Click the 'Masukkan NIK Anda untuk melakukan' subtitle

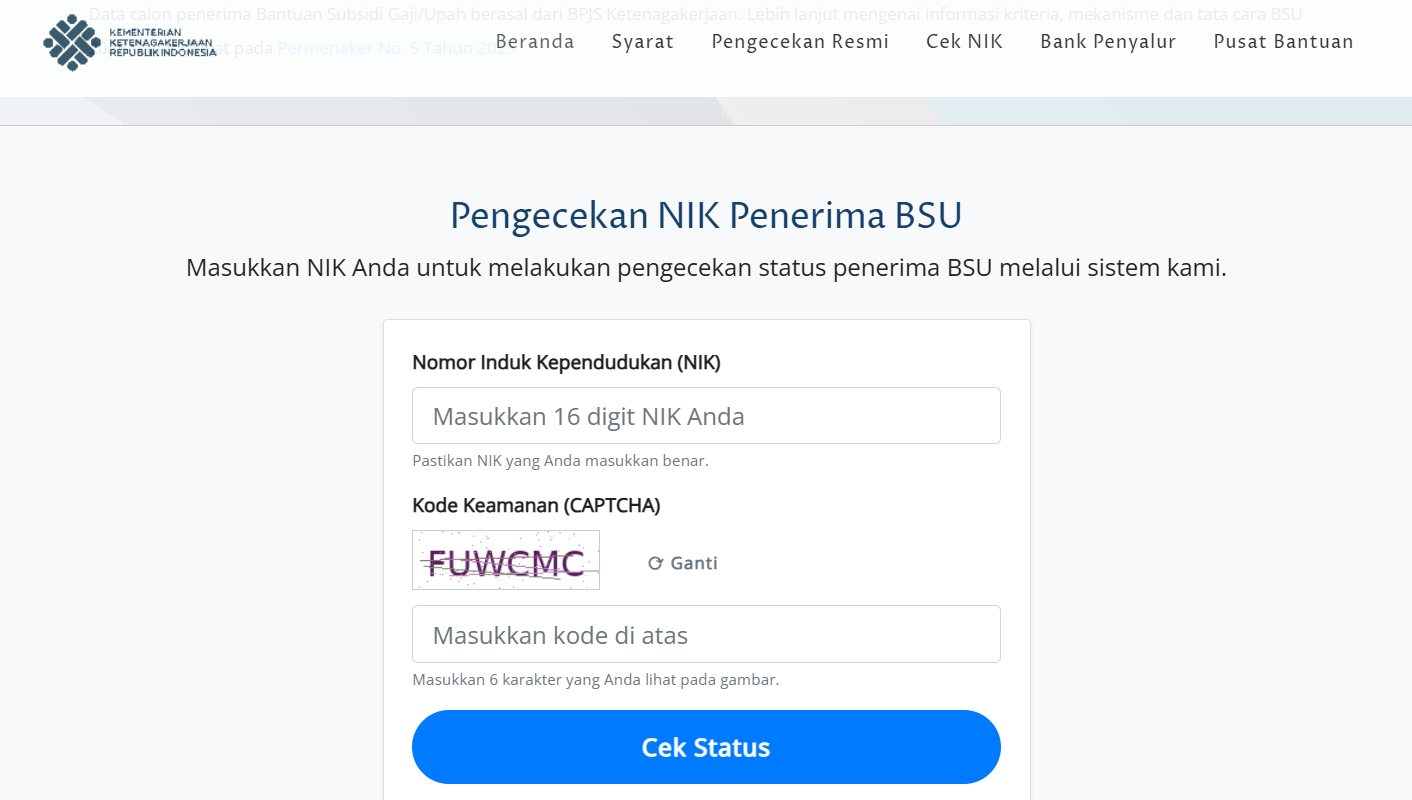click(x=706, y=268)
